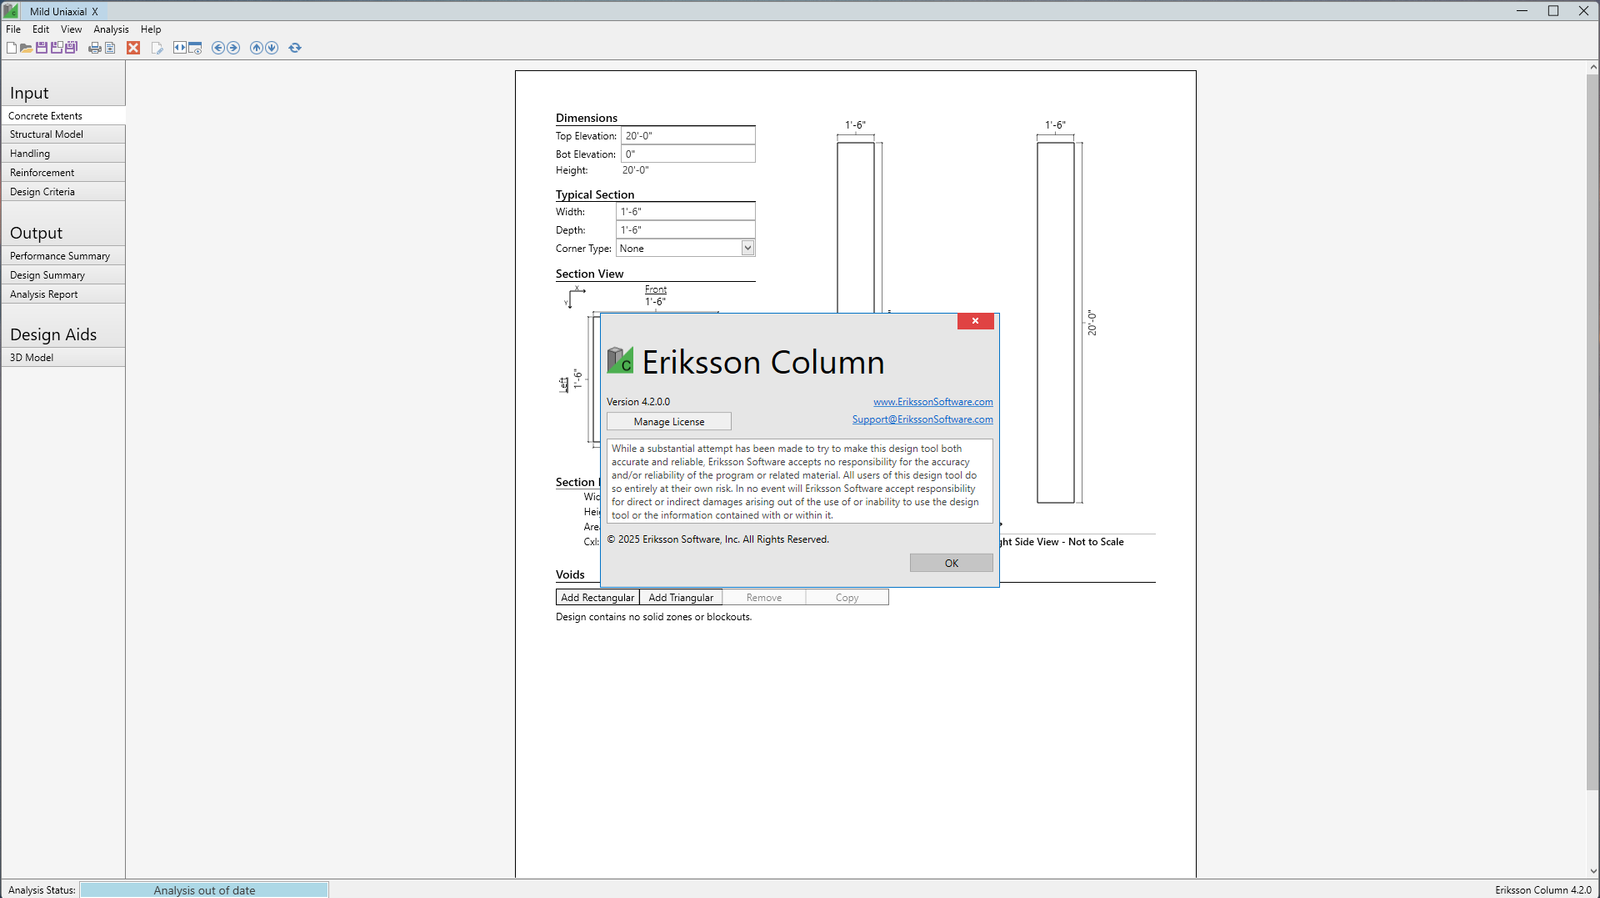
Task: Open the File menu
Action: click(13, 29)
